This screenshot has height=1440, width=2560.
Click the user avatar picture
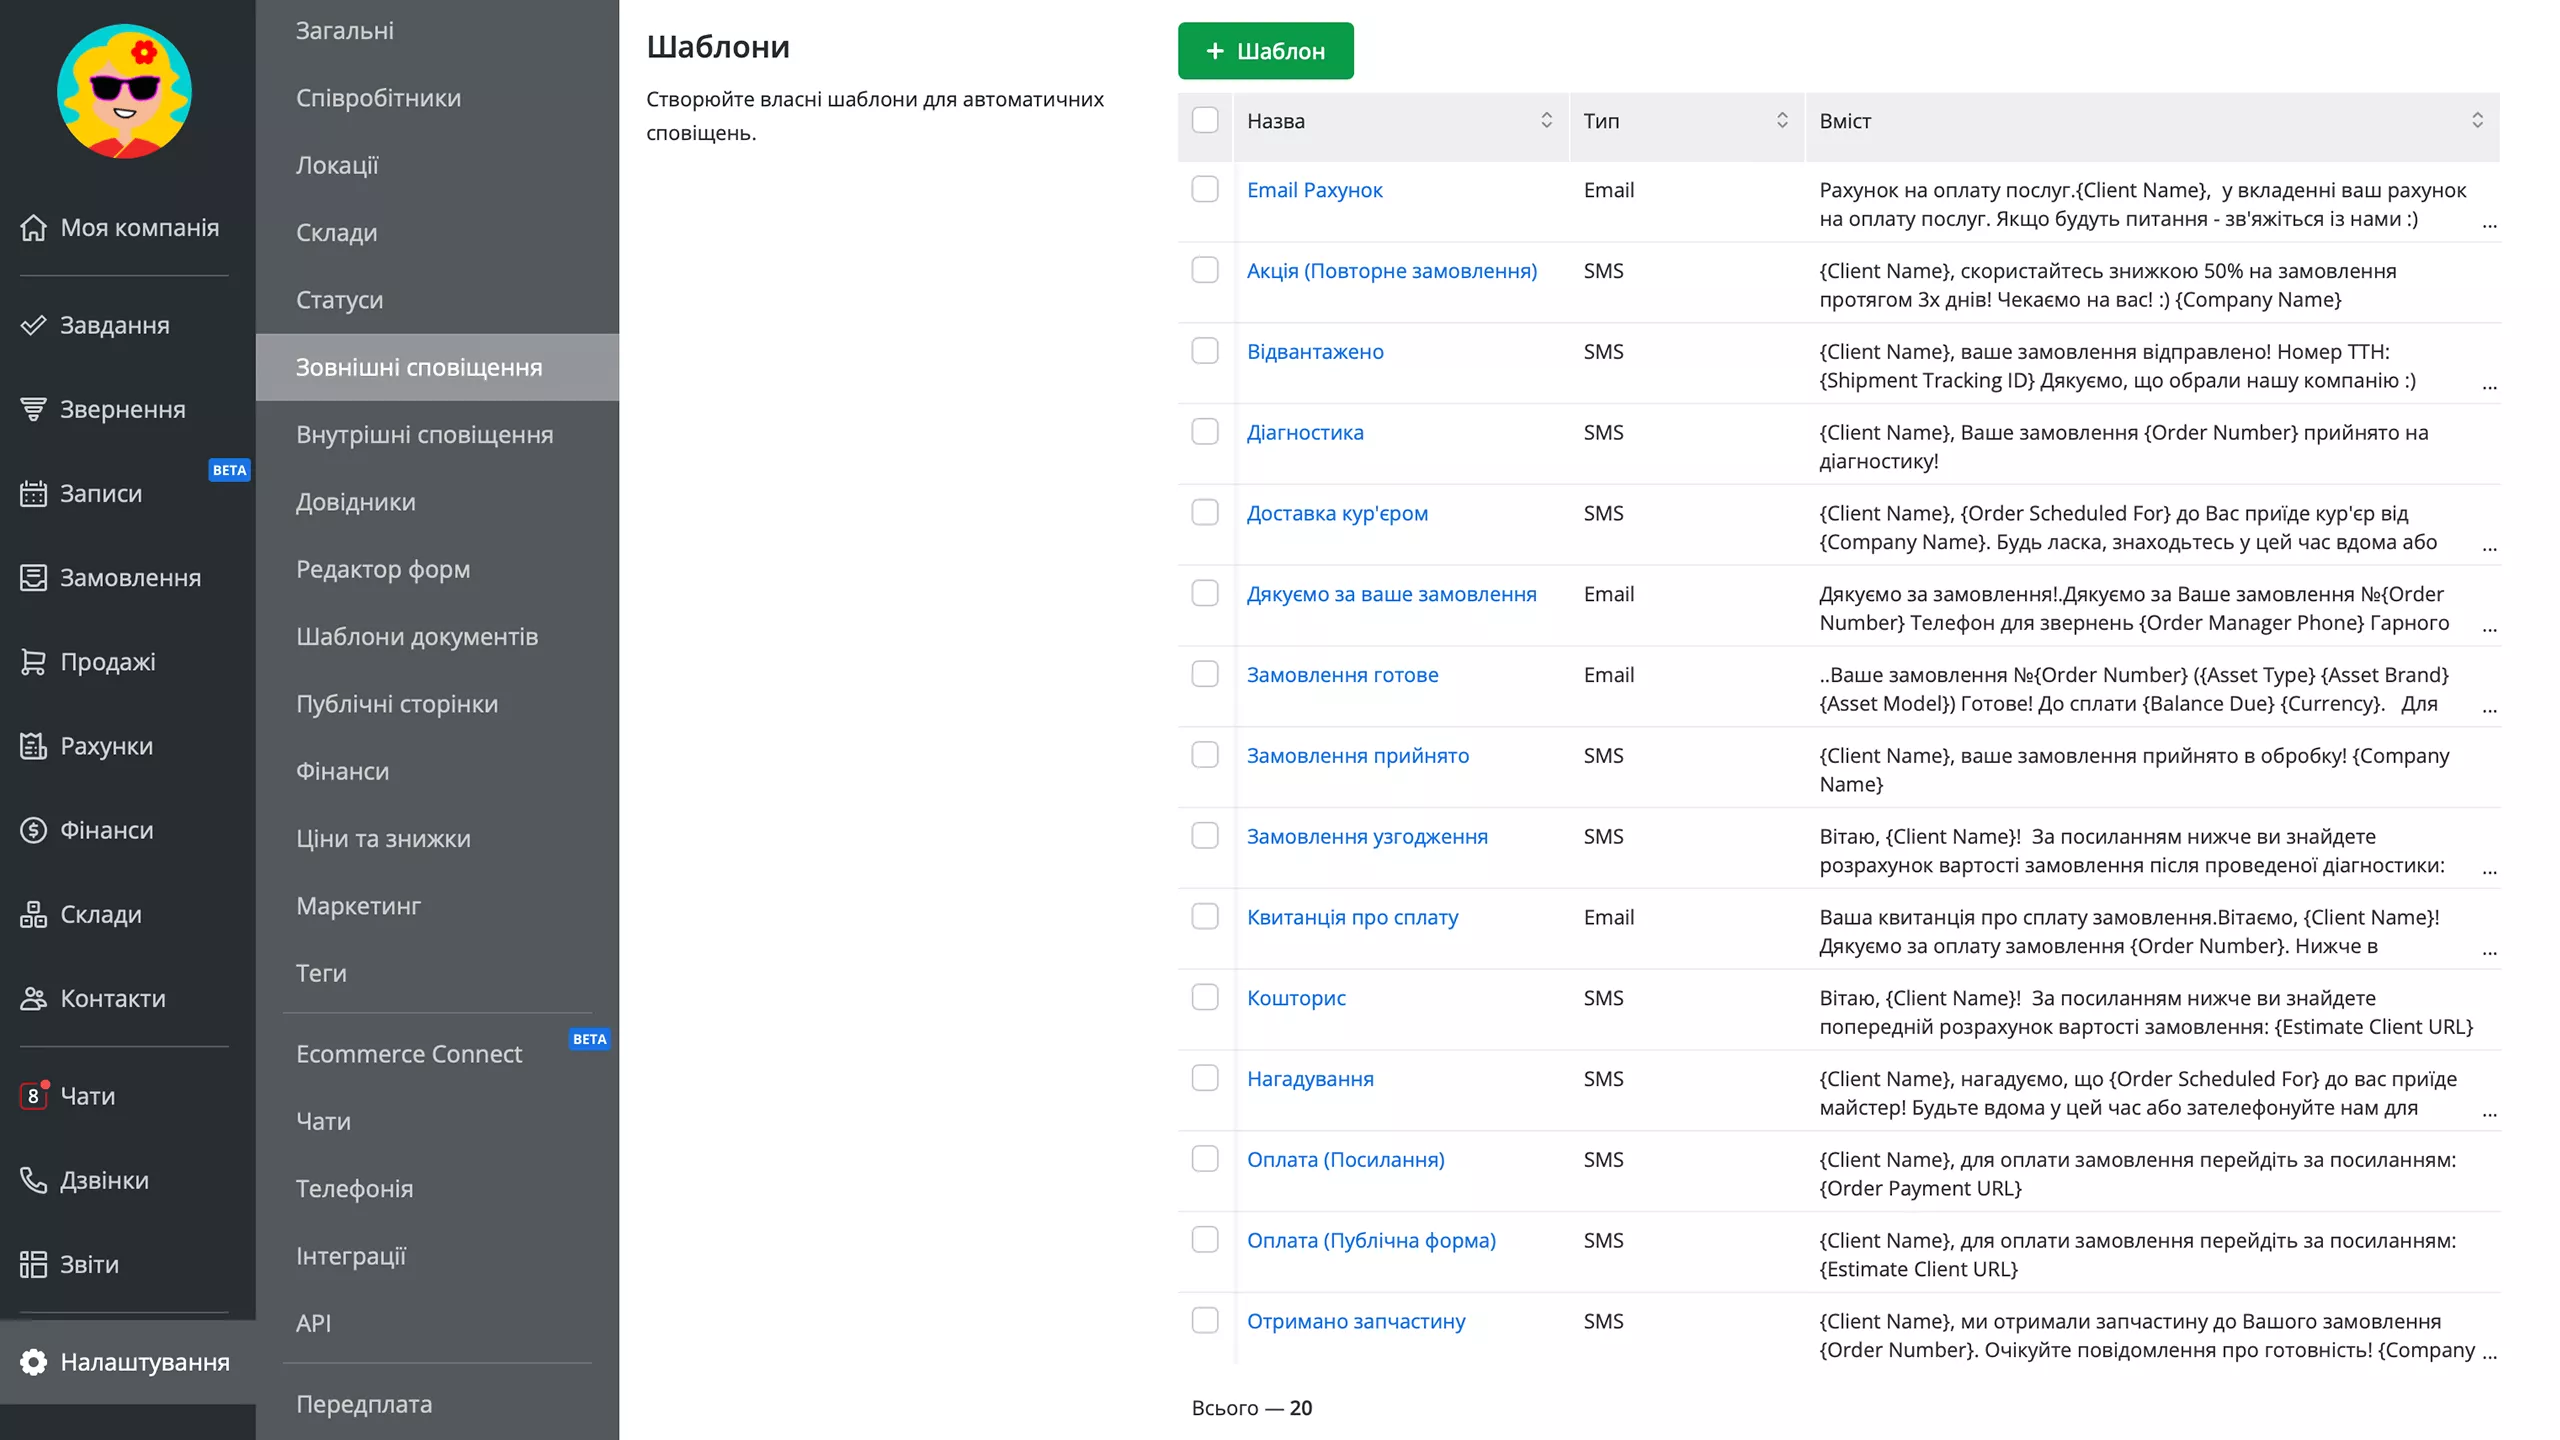tap(124, 91)
